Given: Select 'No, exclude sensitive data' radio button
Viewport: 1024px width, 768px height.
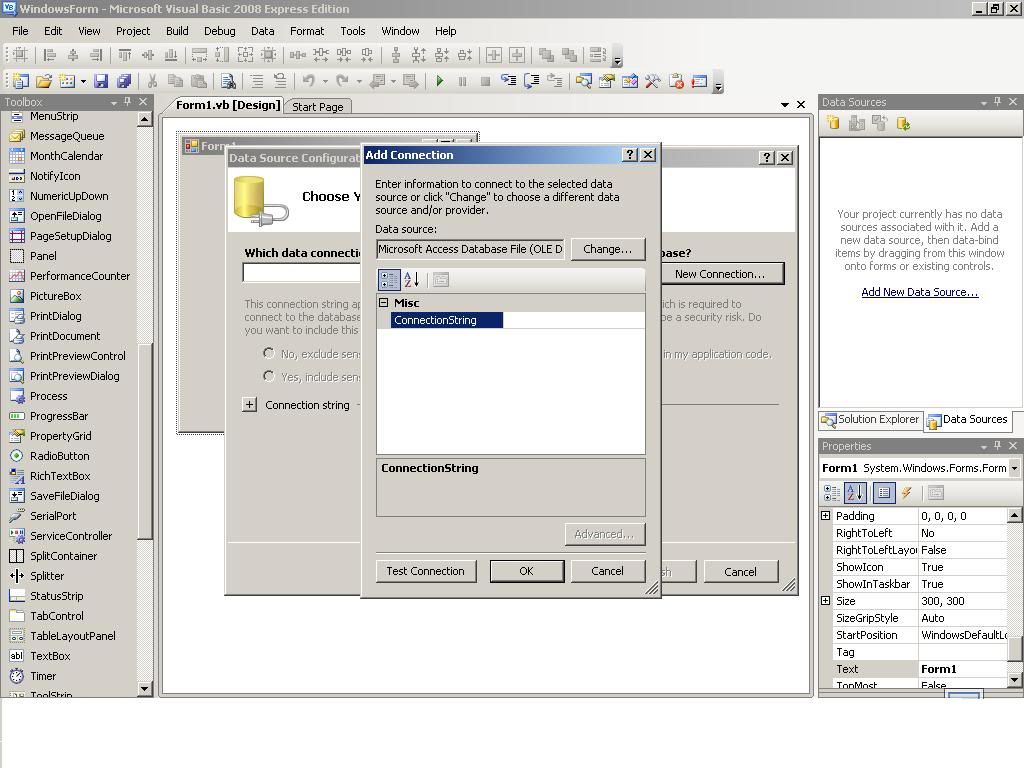Looking at the screenshot, I should [268, 353].
